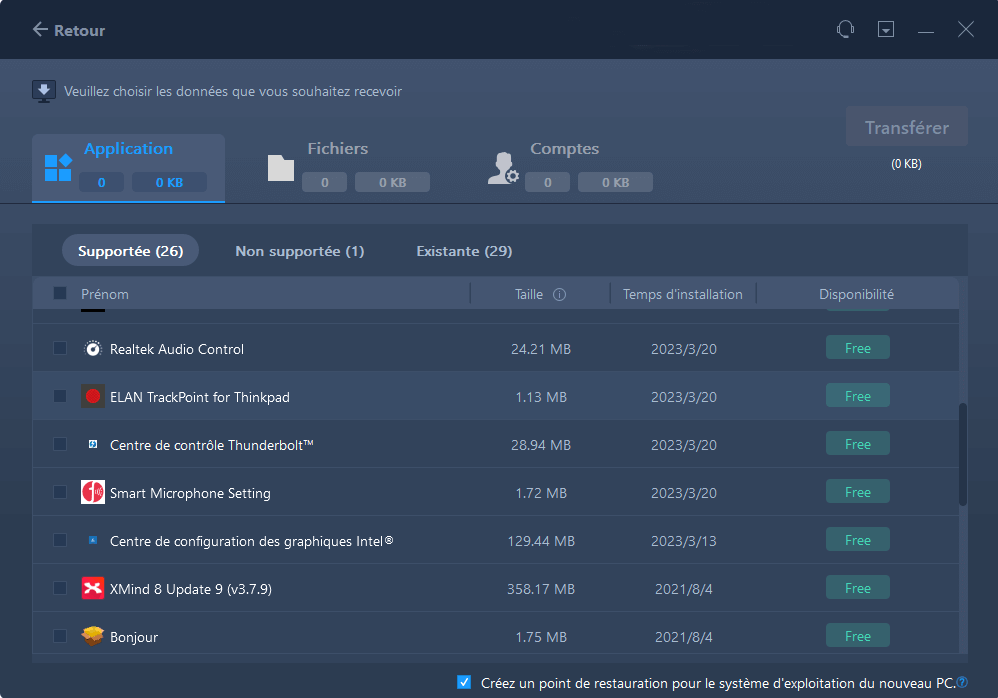This screenshot has height=698, width=998.
Task: Select the Intel graphics configuration center icon
Action: click(92, 539)
